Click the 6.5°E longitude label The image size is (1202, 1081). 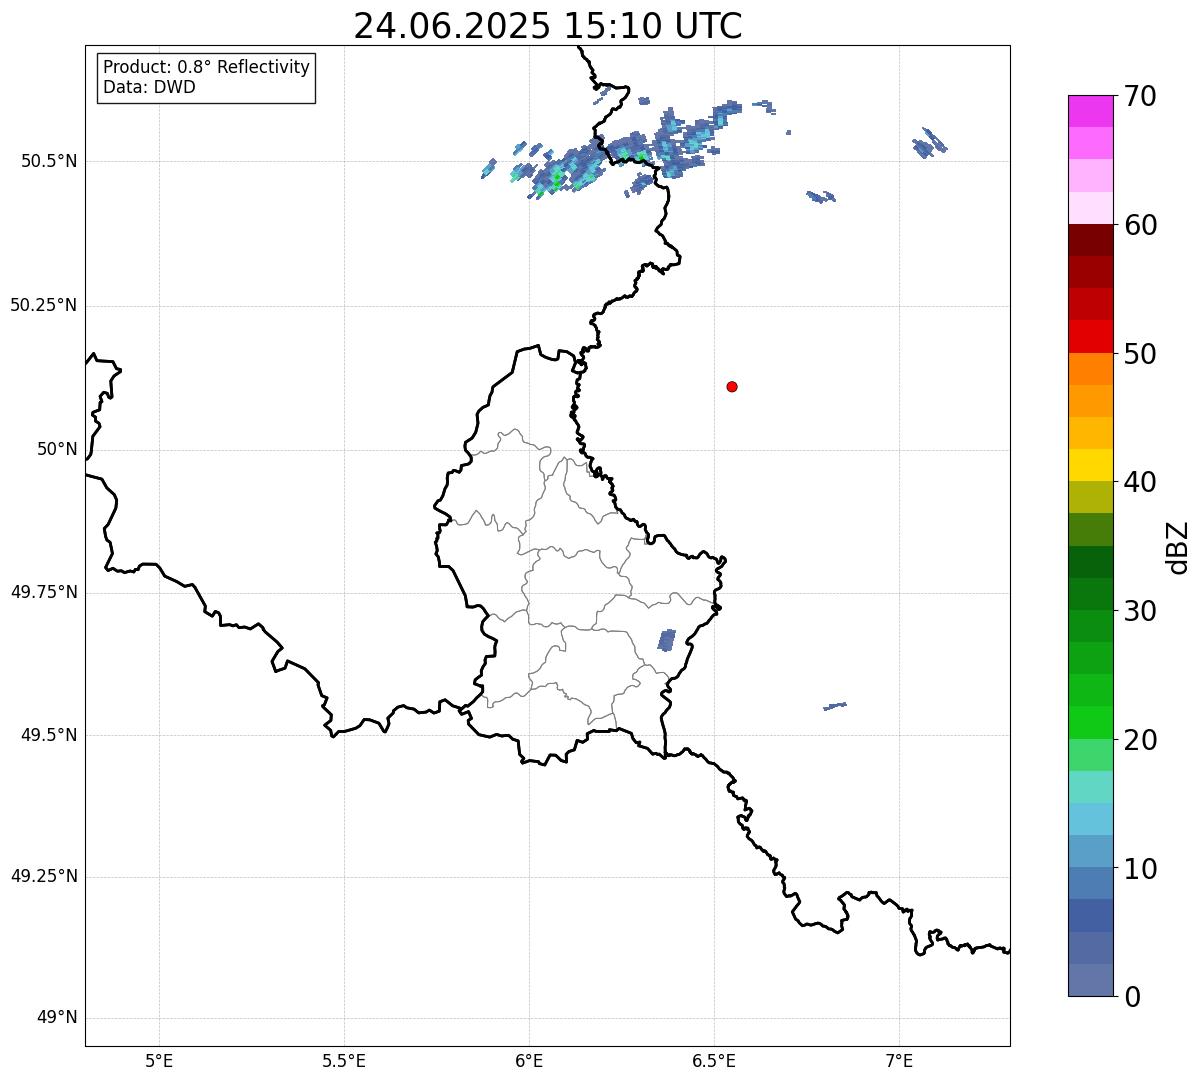click(714, 1060)
